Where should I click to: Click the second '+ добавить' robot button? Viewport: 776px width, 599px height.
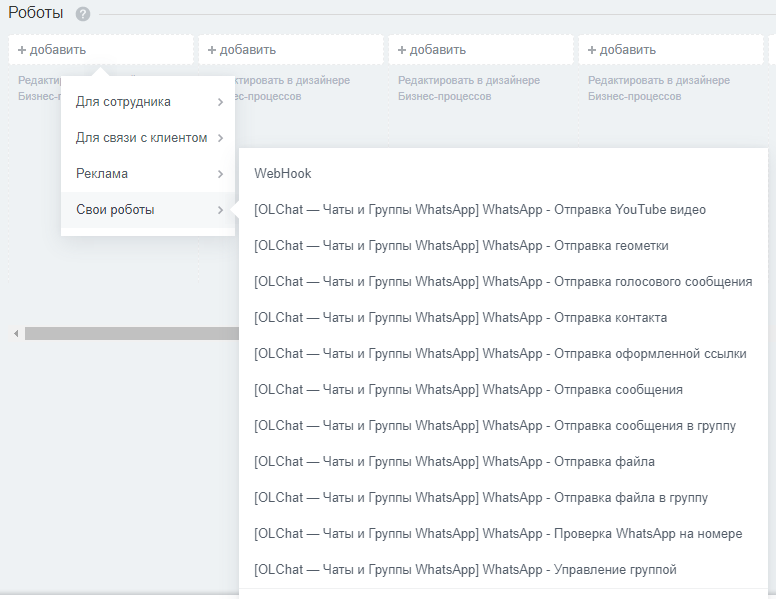(x=291, y=50)
